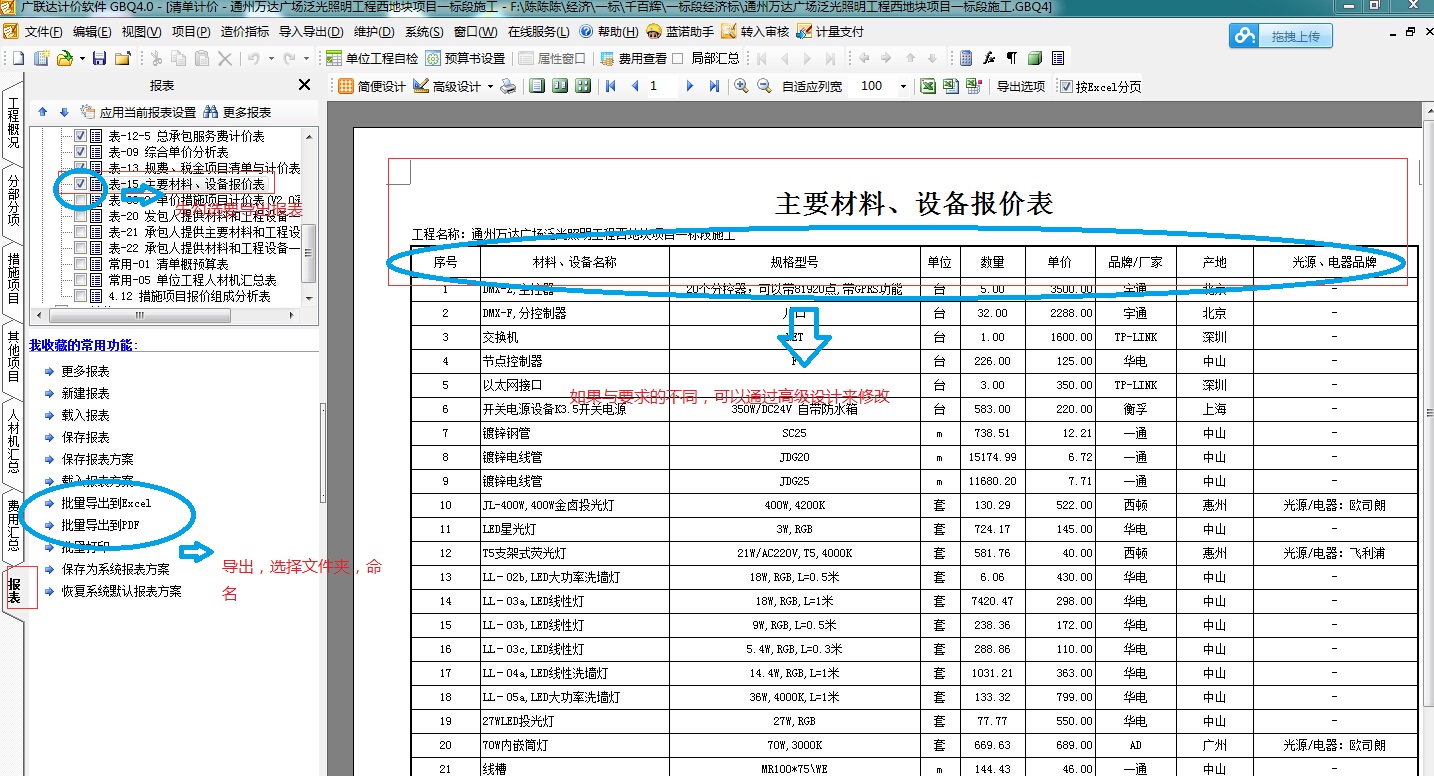Toggle 局部汇总 checkbox
This screenshot has height=776, width=1434.
(678, 58)
